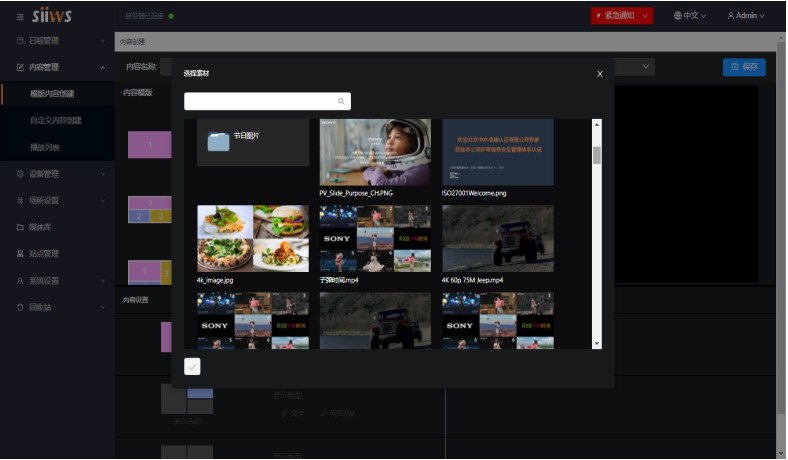Click the Admin user icon
Image resolution: width=788 pixels, height=460 pixels.
pyautogui.click(x=731, y=16)
